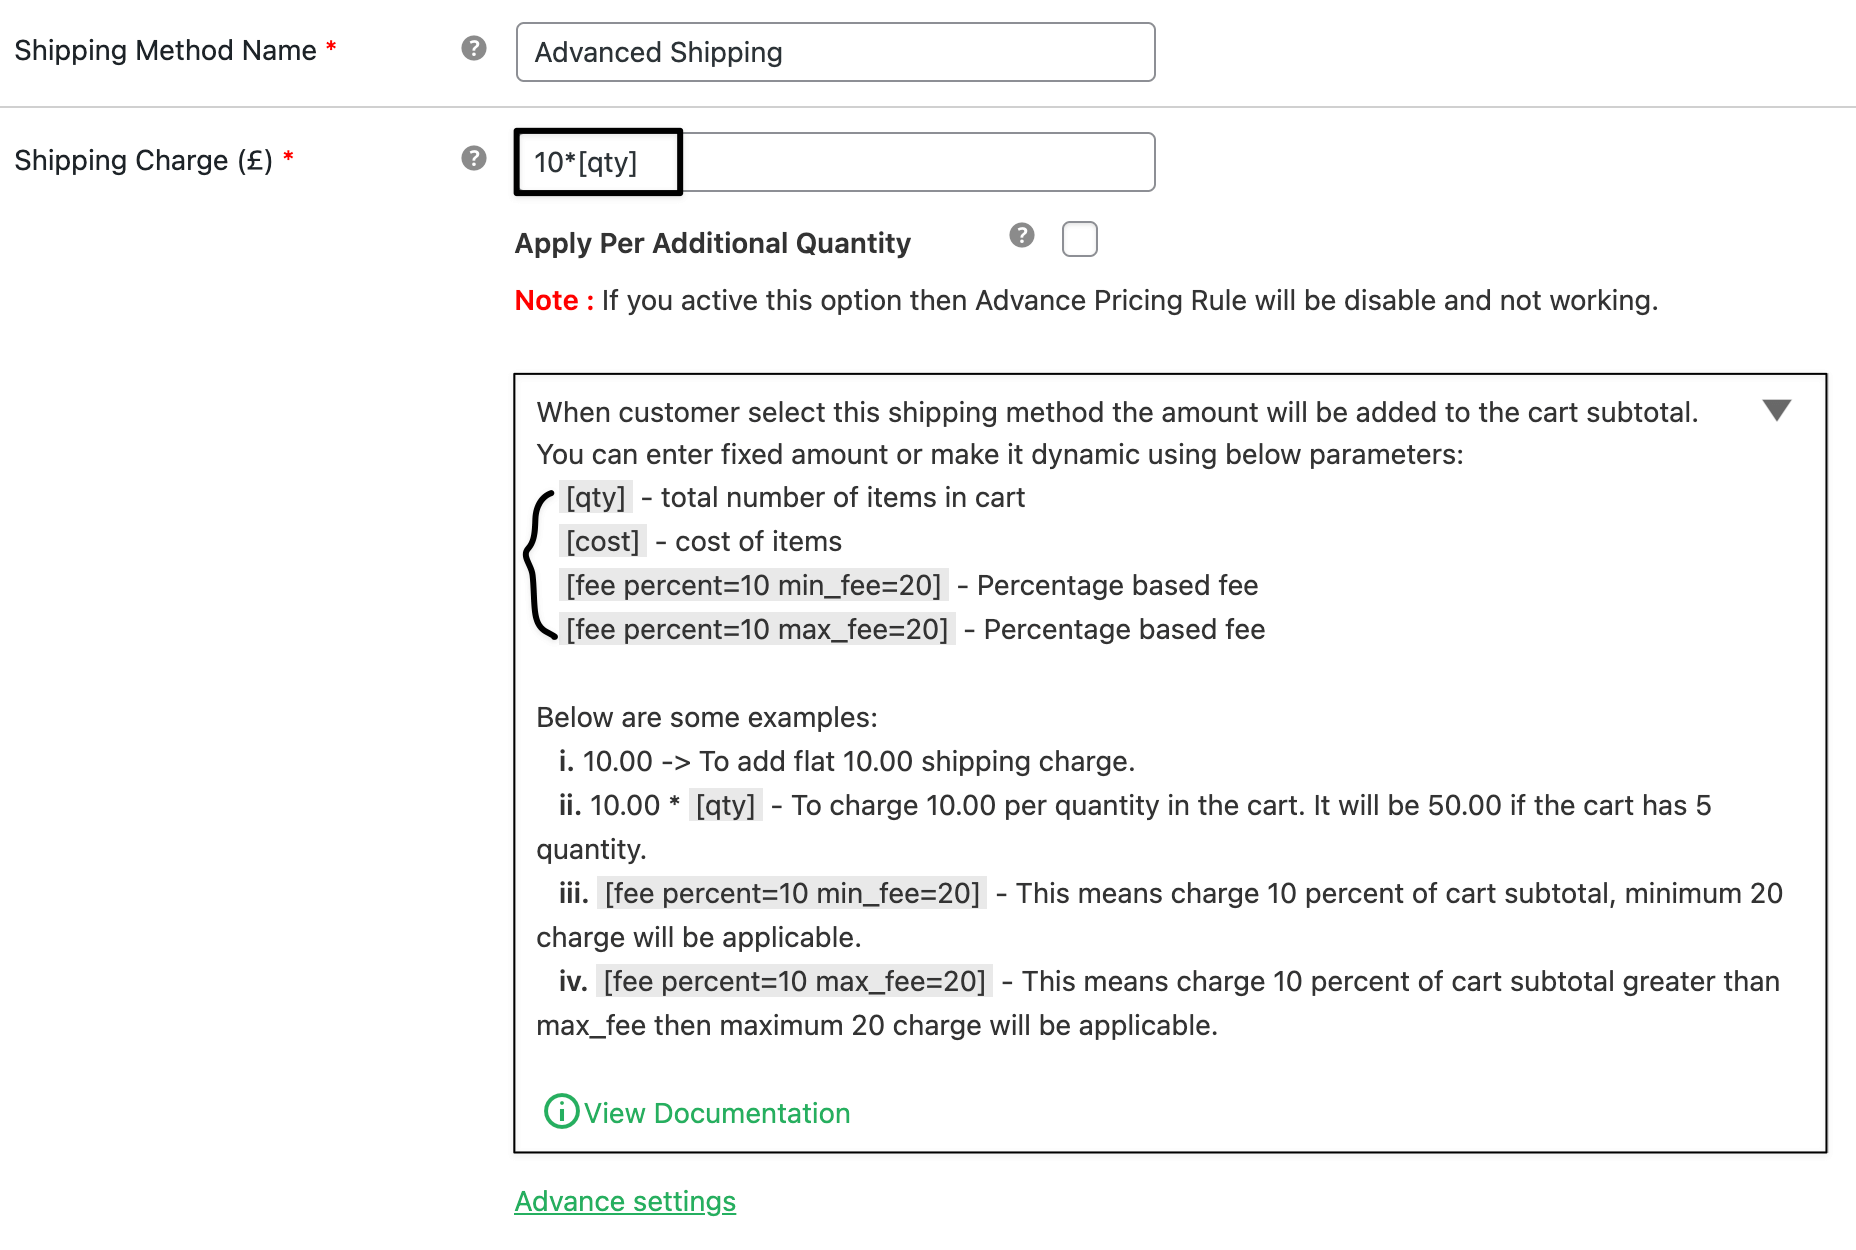
Task: Click the '[cost]' parameter tag
Action: [603, 541]
